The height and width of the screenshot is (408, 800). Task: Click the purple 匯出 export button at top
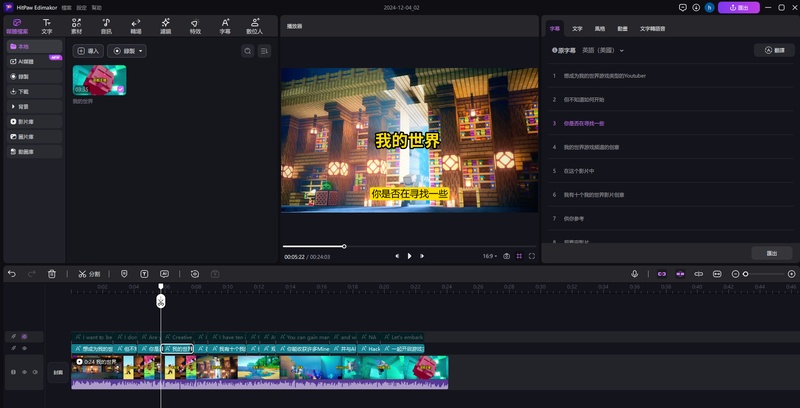point(738,7)
